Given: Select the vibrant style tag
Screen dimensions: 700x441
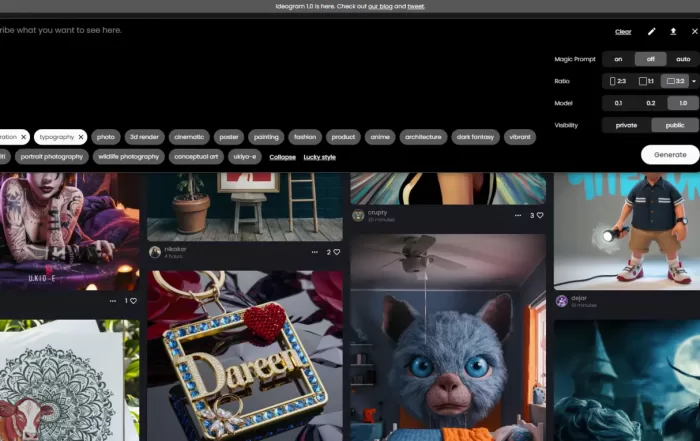Looking at the screenshot, I should point(520,137).
